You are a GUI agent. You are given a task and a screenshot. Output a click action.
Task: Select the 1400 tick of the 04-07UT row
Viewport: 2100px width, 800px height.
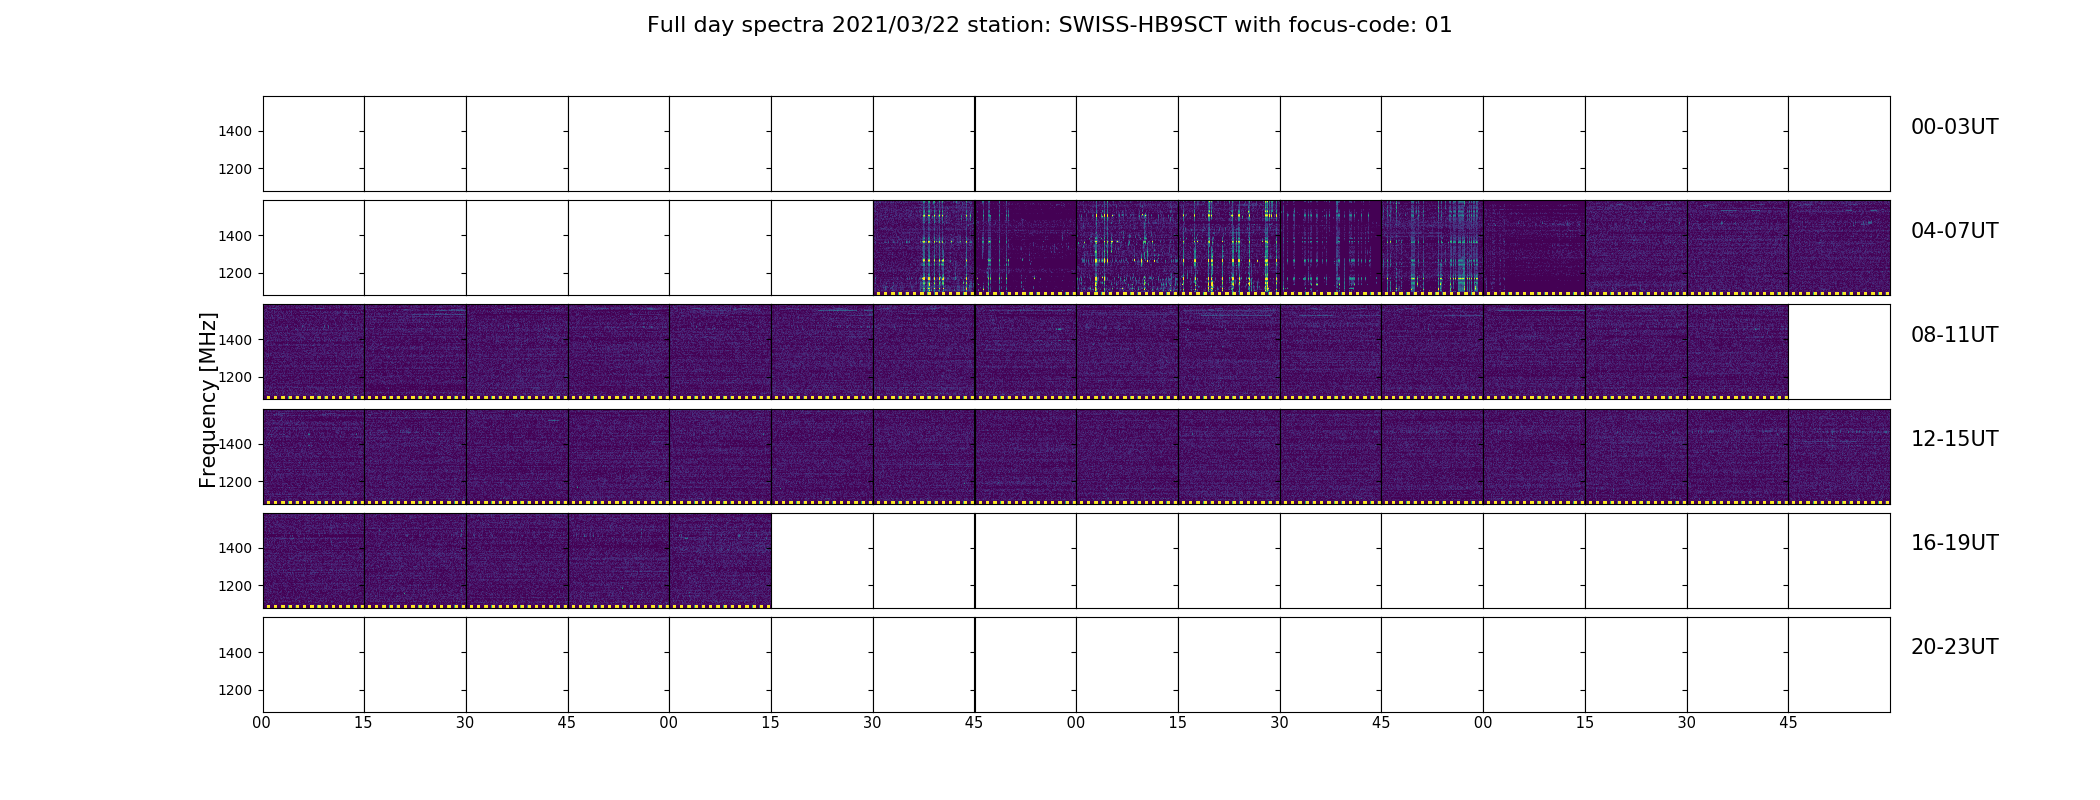235,236
